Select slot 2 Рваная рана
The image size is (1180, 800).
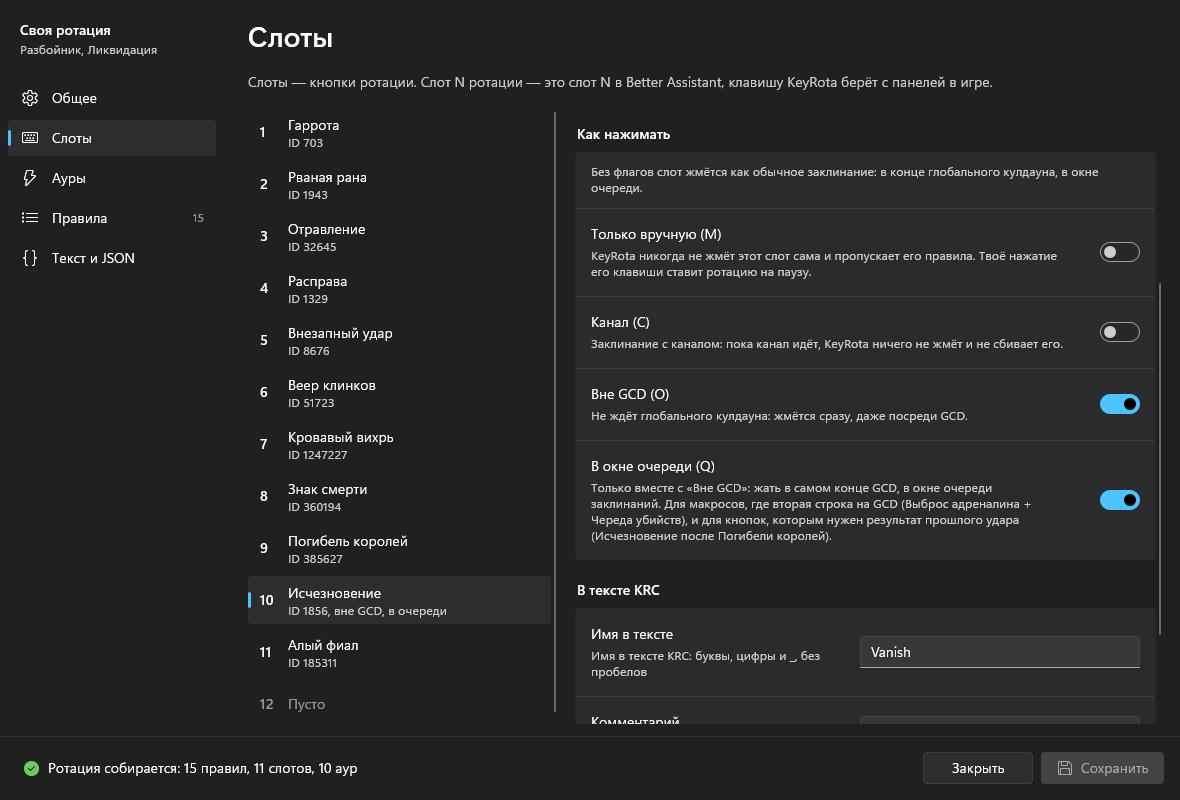(x=399, y=185)
